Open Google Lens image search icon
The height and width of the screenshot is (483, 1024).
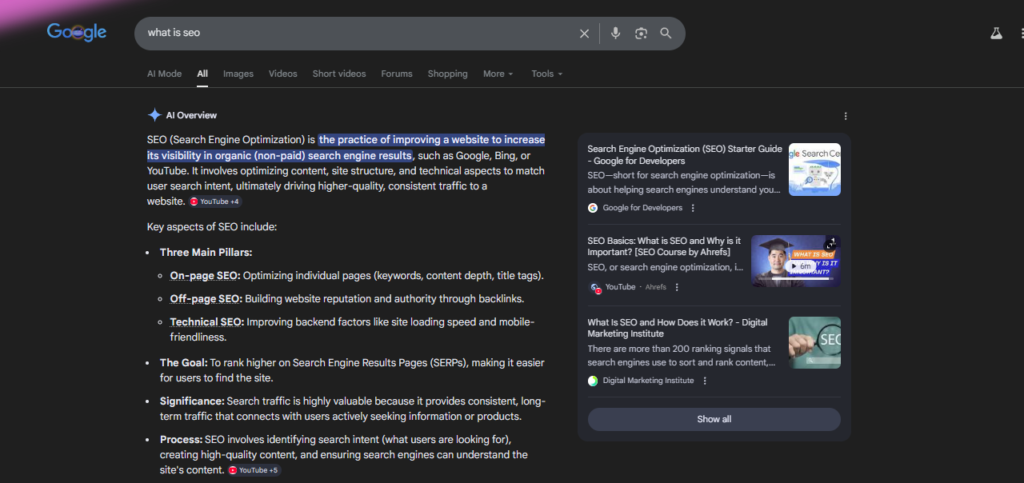(641, 33)
